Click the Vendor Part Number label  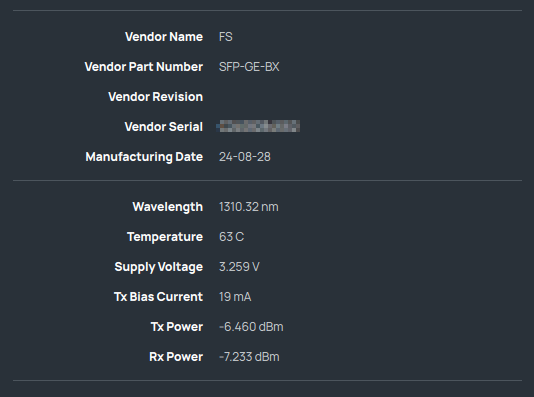[x=144, y=67]
